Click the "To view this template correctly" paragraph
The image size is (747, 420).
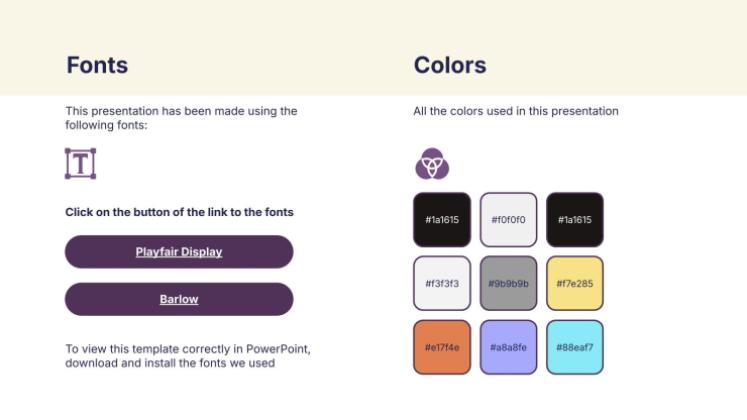[x=188, y=356]
